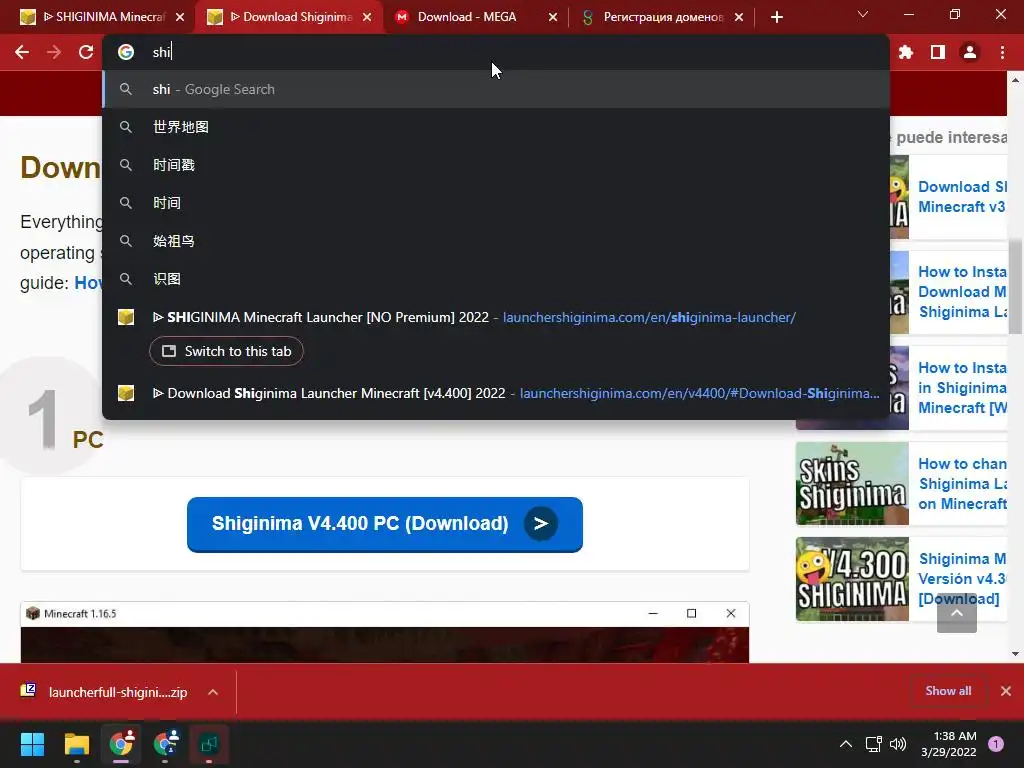The image size is (1024, 768).
Task: Open File Explorer from taskbar
Action: pyautogui.click(x=76, y=744)
